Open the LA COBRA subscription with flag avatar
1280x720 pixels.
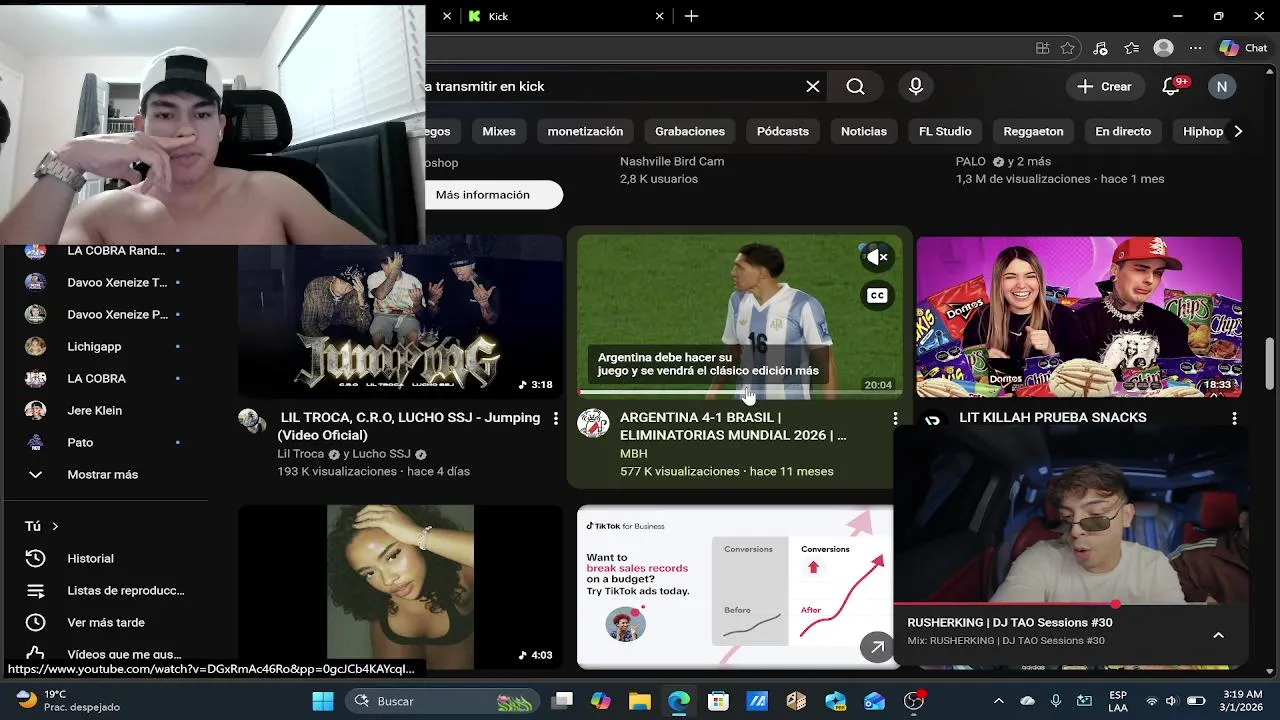click(105, 378)
